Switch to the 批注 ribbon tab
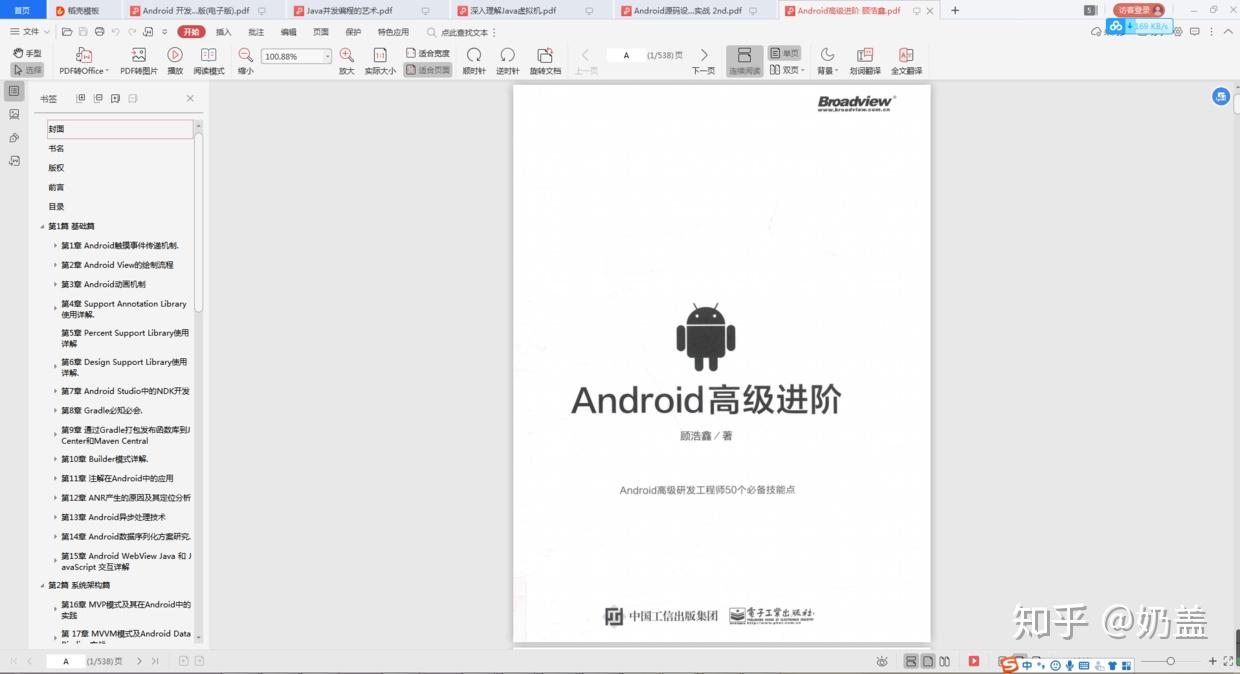Screen dimensions: 1240x674 coord(256,32)
